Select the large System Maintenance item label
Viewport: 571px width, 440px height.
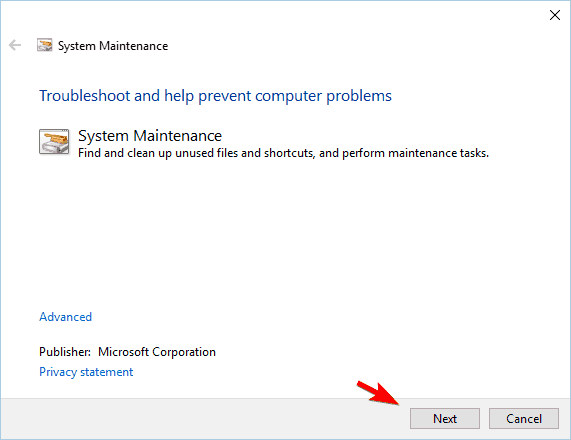click(x=150, y=136)
